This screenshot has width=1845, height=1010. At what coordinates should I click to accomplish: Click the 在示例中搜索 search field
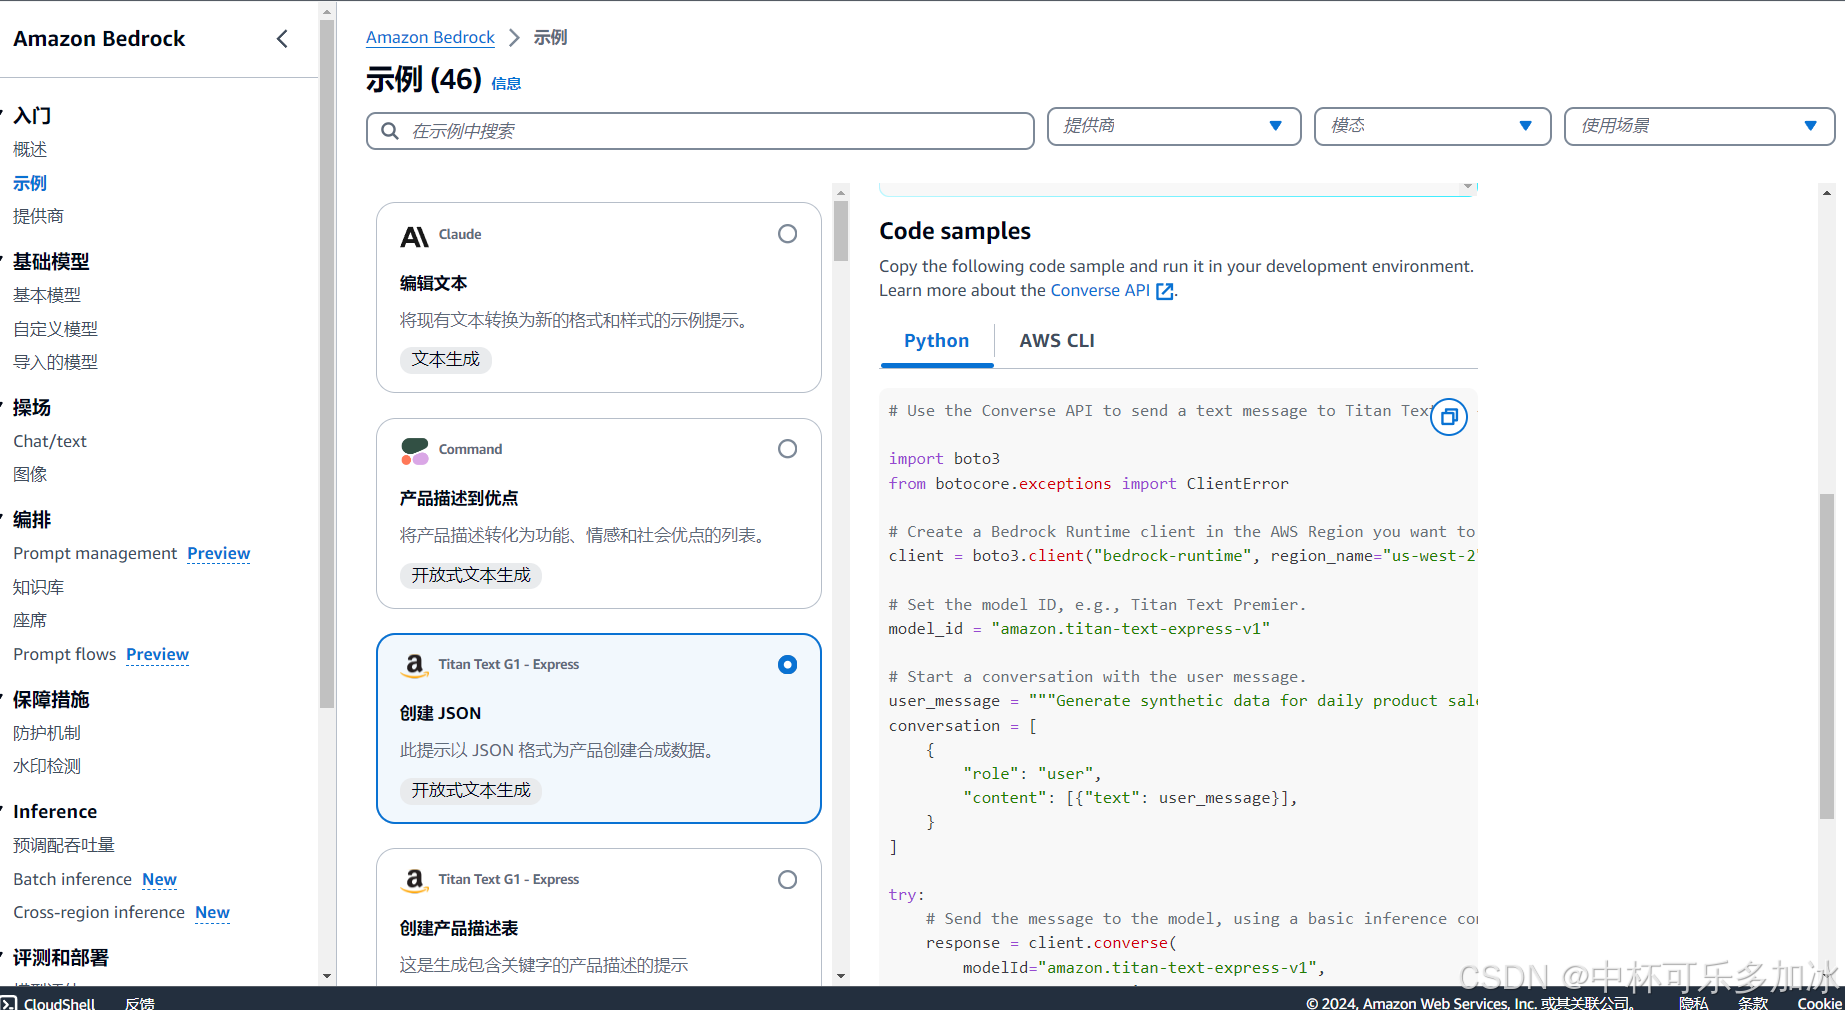click(700, 131)
